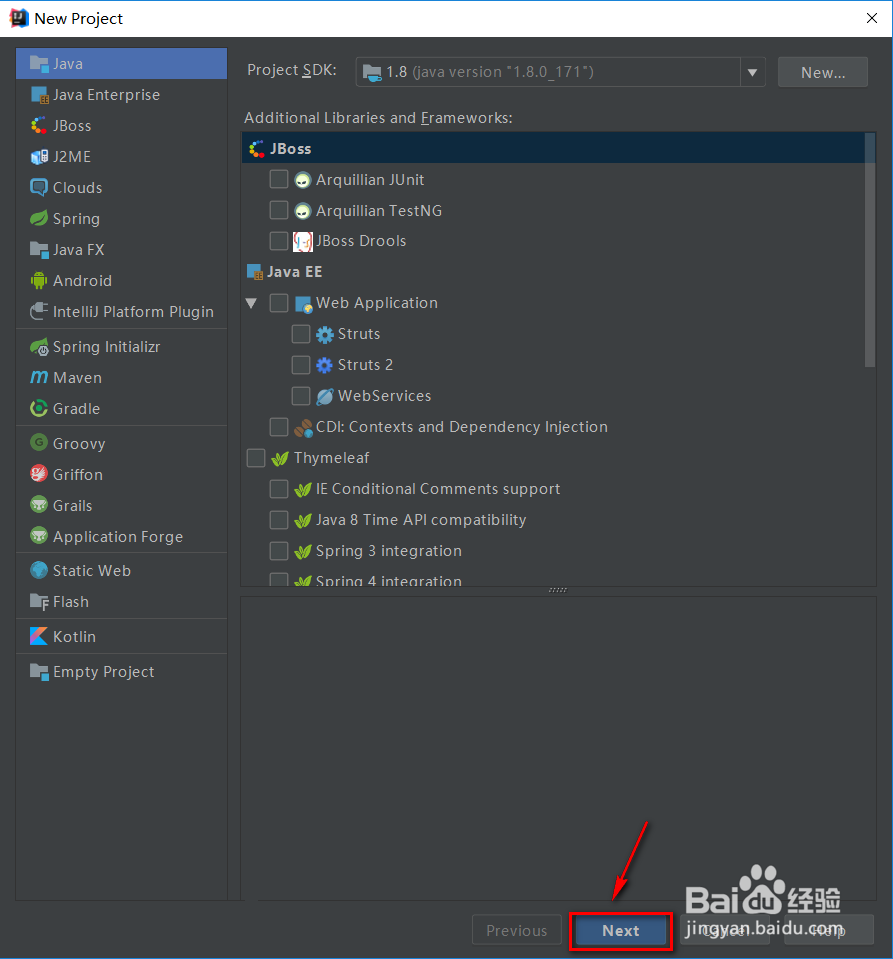The image size is (893, 959).
Task: Tick the CDI Contexts and Dependency Injection checkbox
Action: (279, 427)
